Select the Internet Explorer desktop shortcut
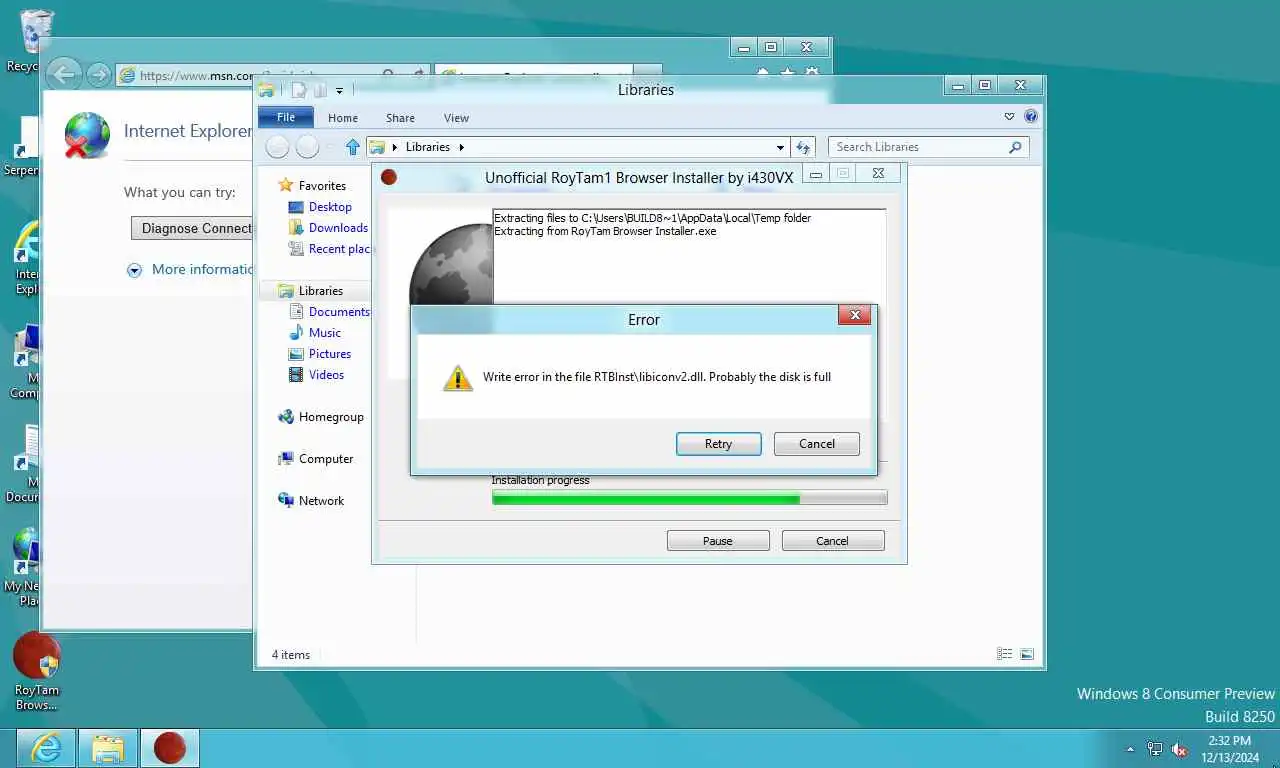Viewport: 1280px width, 768px height. click(x=28, y=258)
